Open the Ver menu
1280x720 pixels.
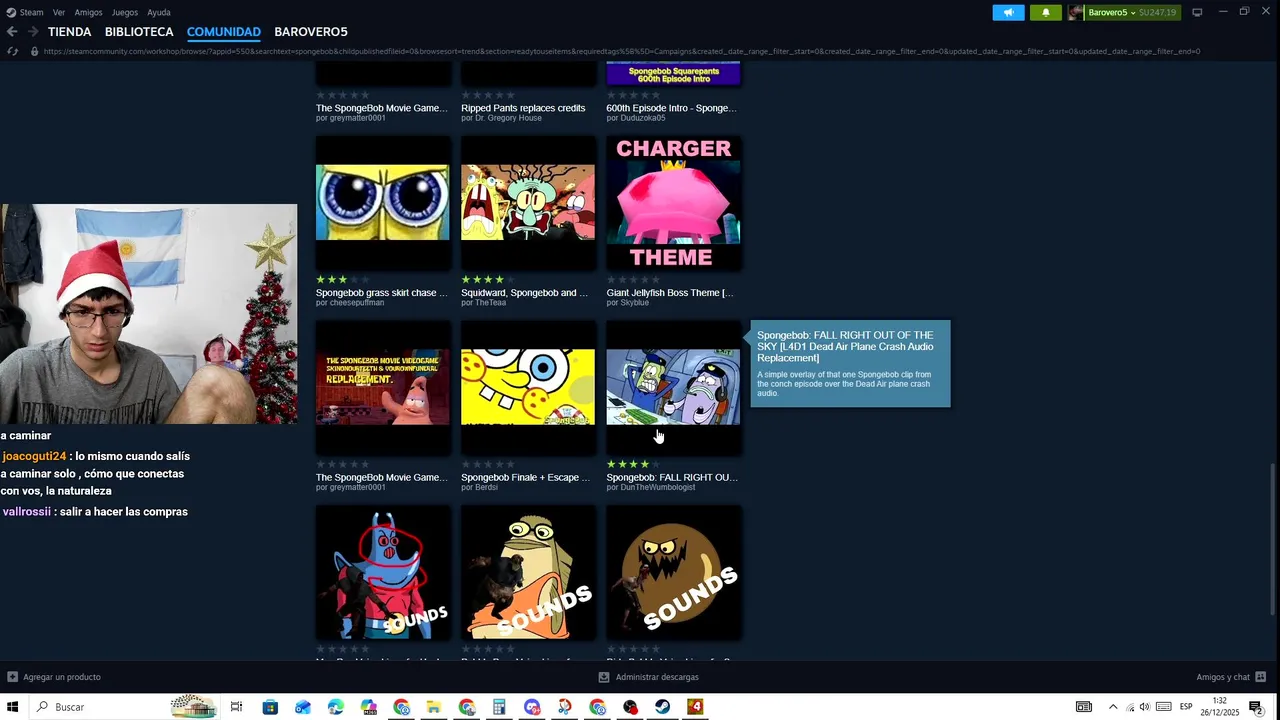click(x=59, y=12)
